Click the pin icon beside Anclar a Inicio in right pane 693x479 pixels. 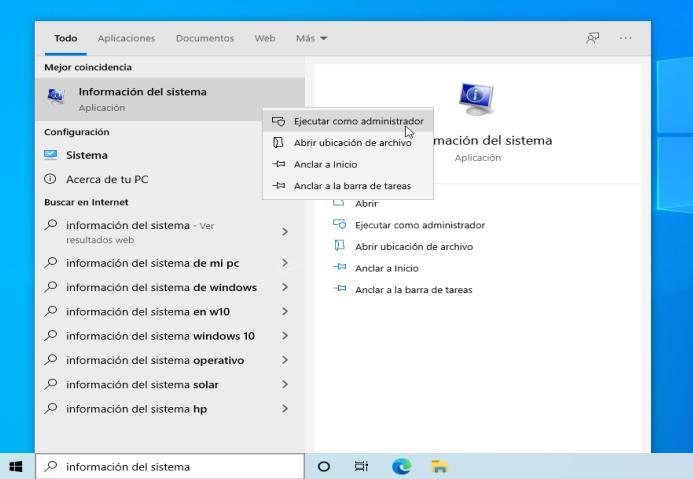point(339,267)
